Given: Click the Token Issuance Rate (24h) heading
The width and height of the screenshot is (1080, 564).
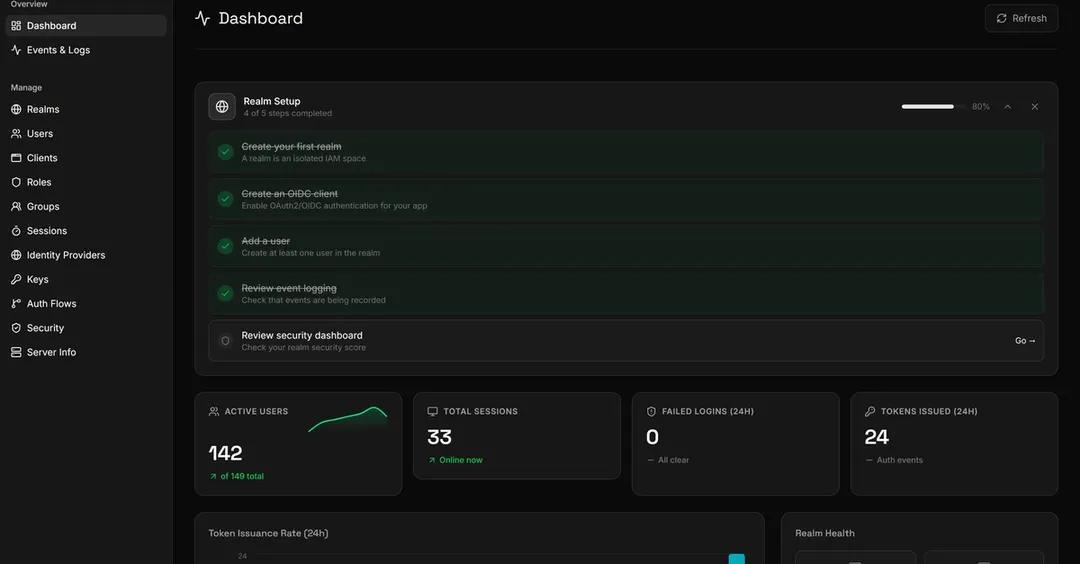Looking at the screenshot, I should click(268, 534).
